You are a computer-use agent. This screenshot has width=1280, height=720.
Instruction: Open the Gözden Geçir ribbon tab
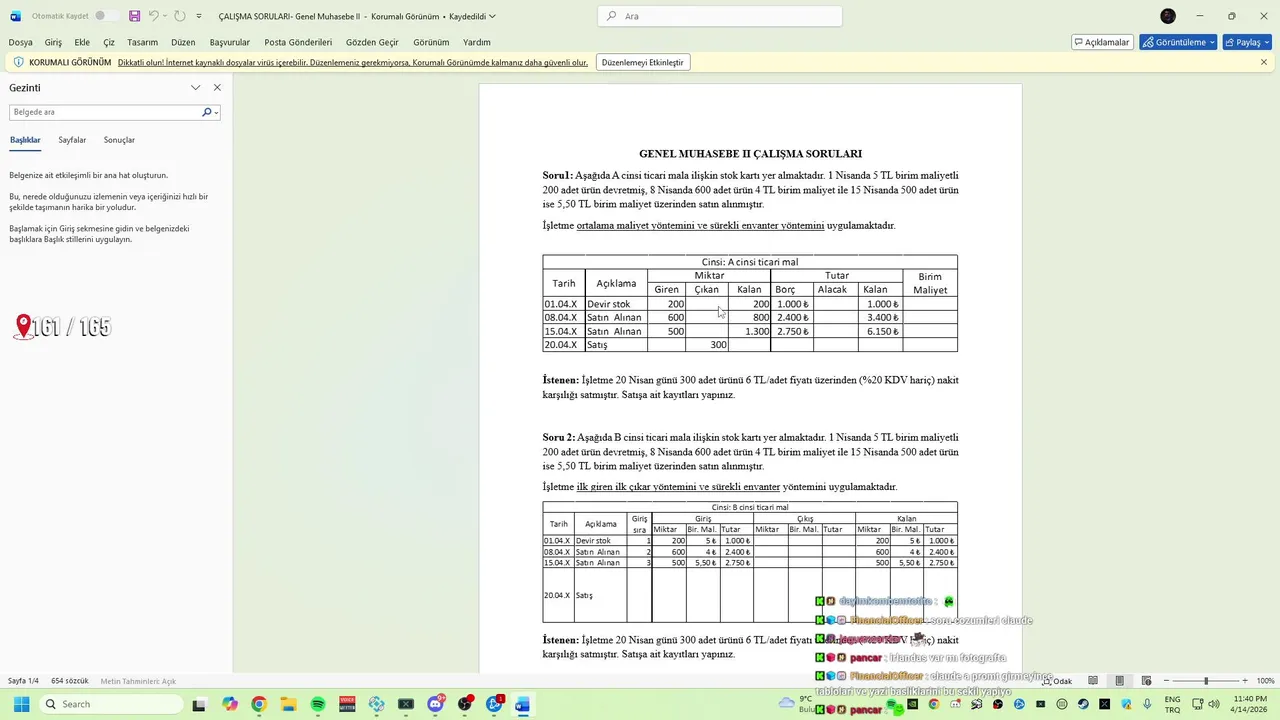click(x=372, y=42)
